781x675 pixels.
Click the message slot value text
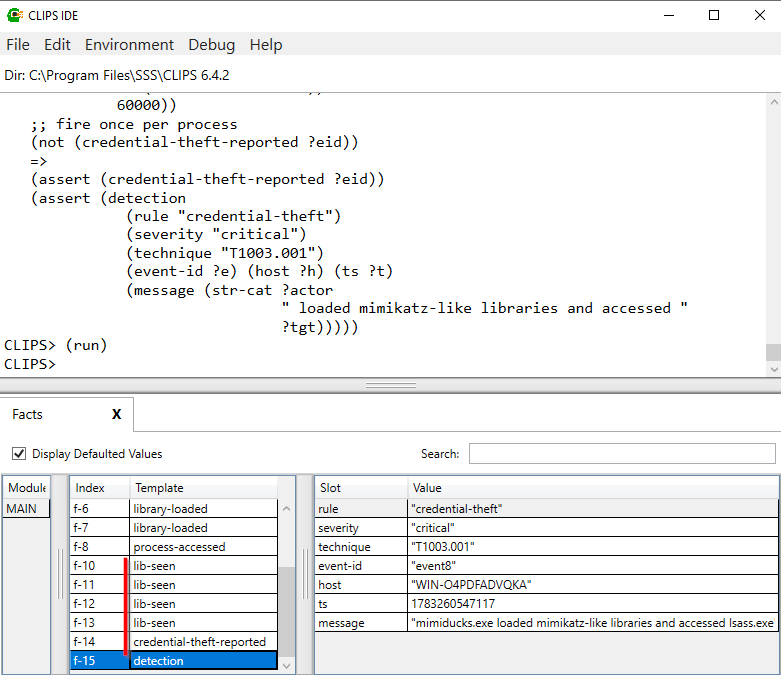(593, 622)
